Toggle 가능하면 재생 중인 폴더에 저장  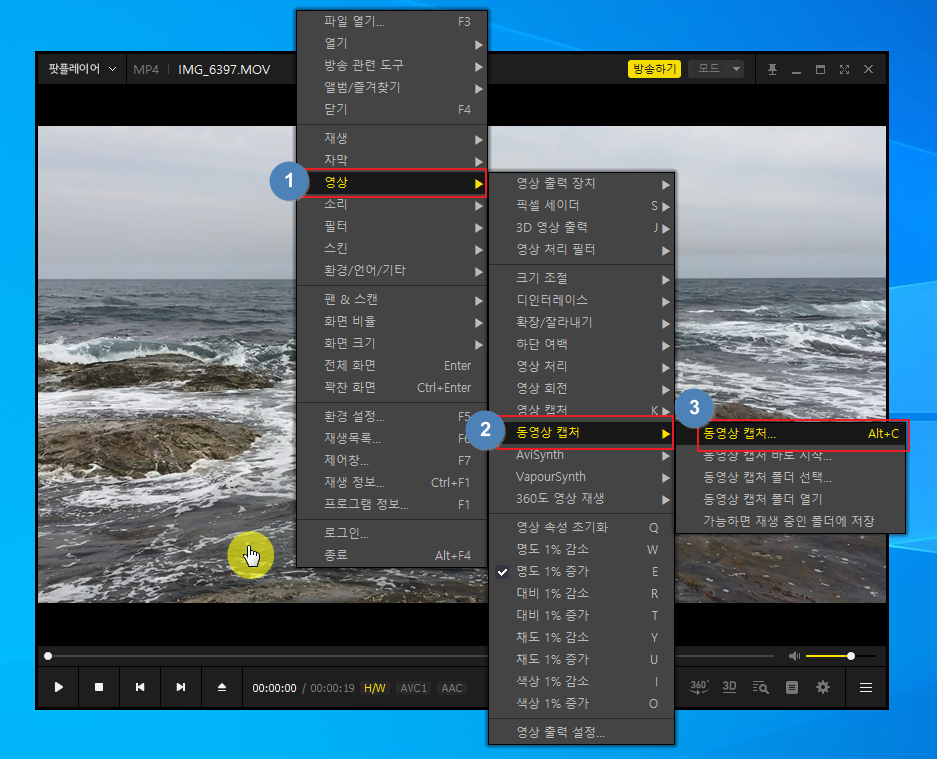(791, 522)
